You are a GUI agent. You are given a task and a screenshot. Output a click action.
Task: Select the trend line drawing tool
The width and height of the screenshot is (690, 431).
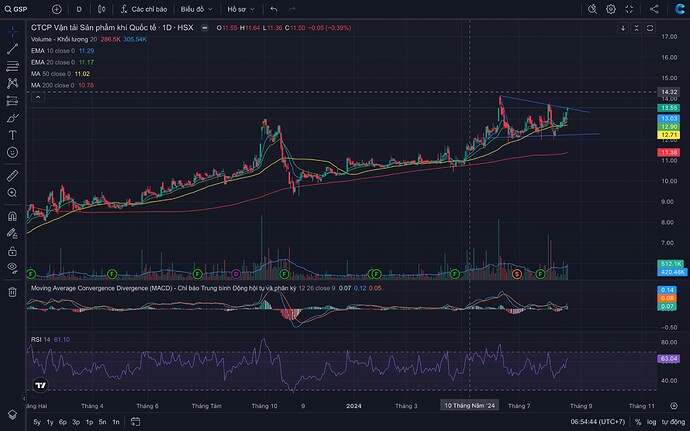point(11,47)
